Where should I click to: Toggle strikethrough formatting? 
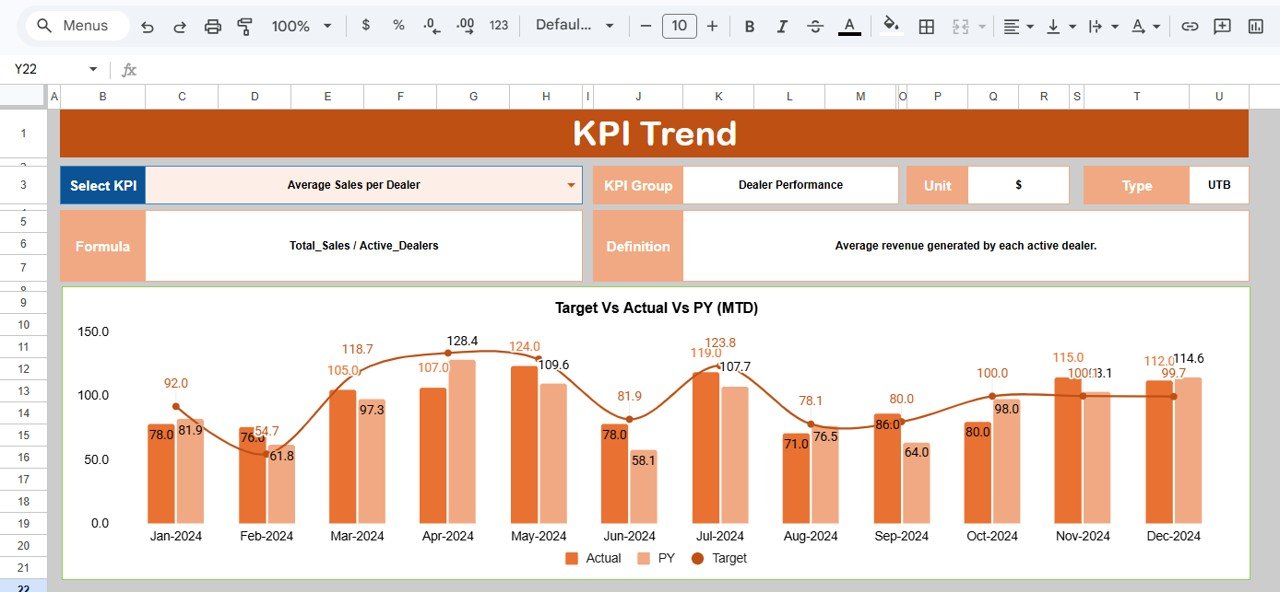(814, 26)
